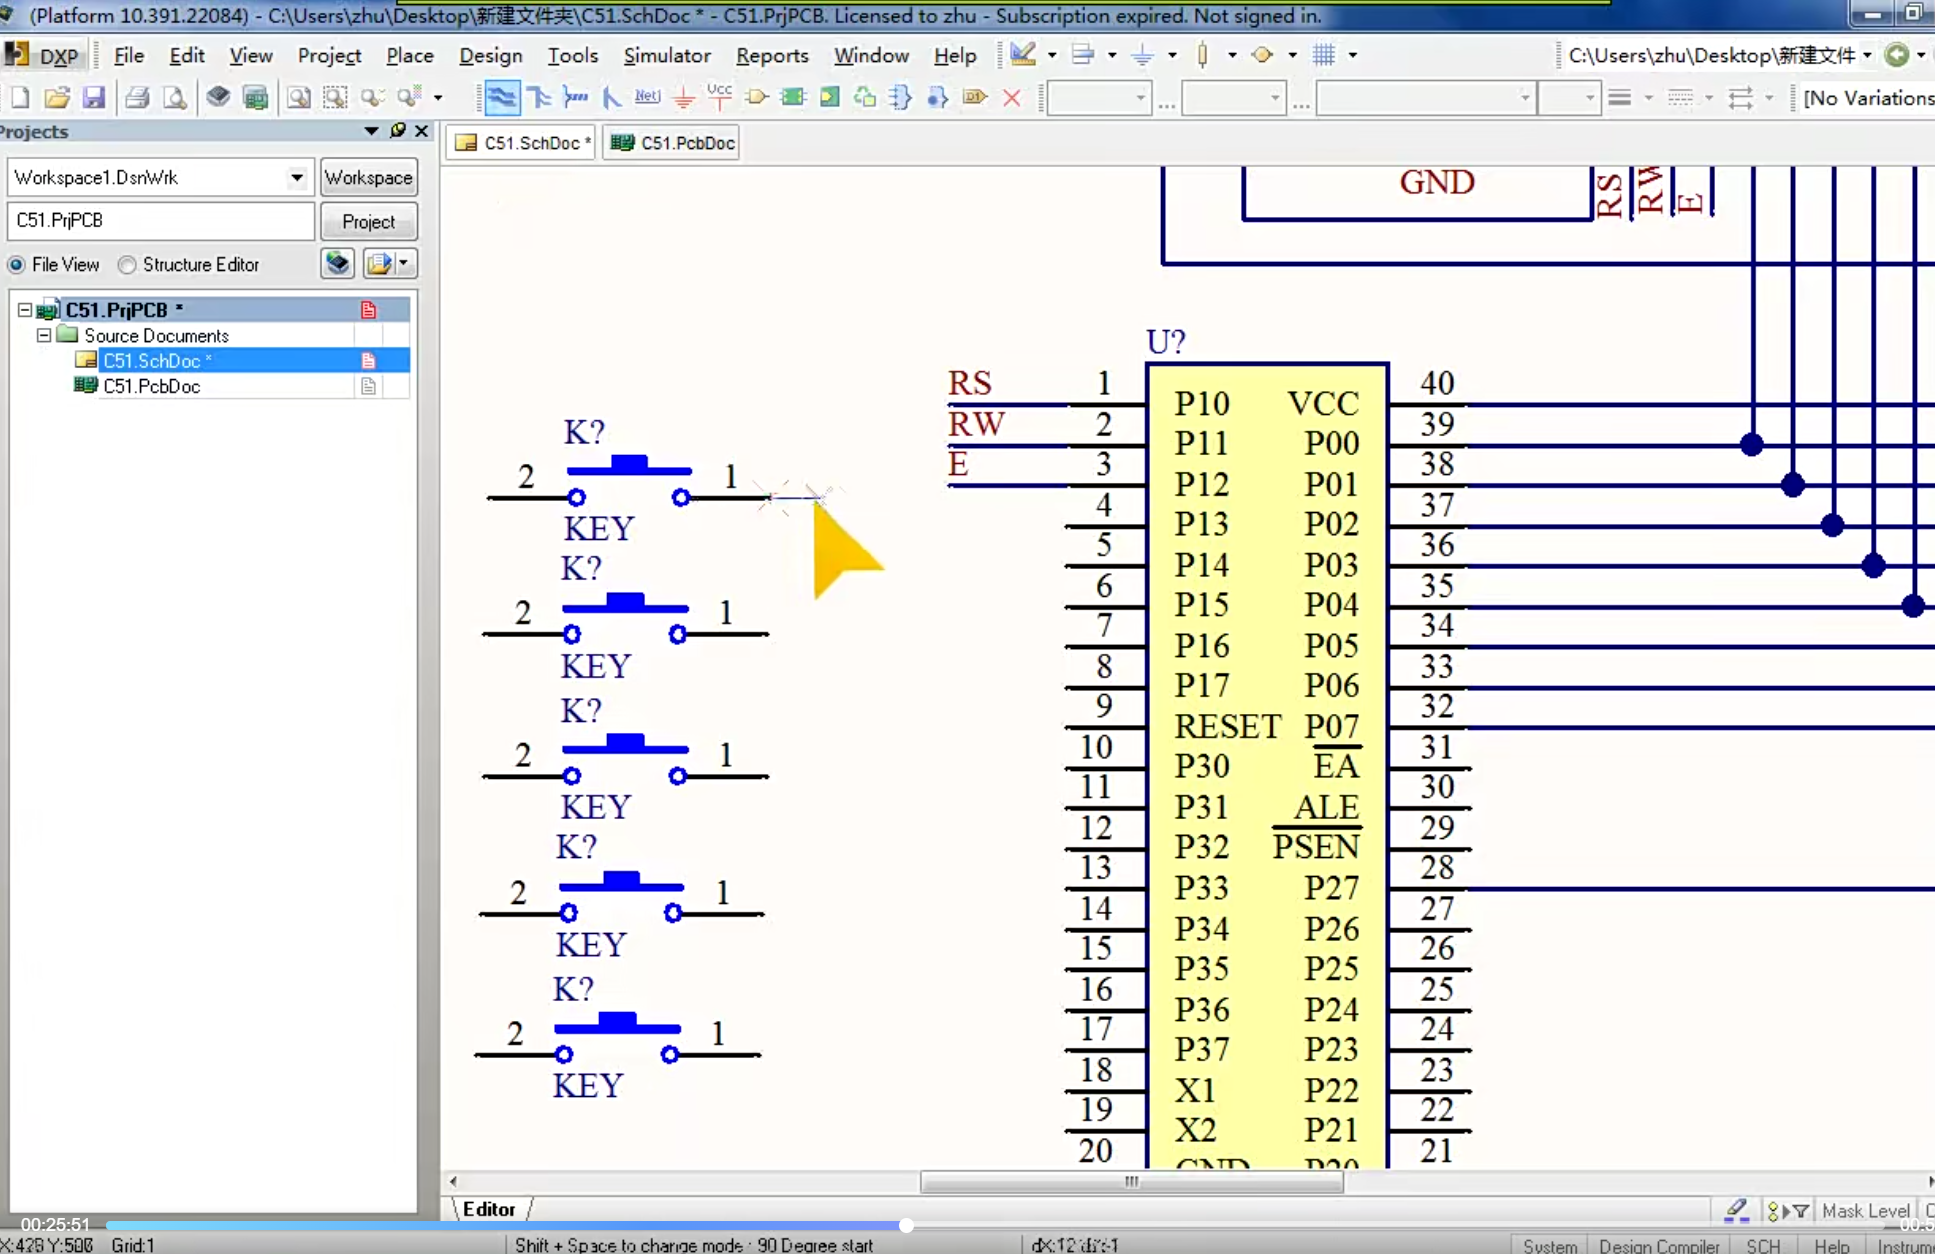
Task: Select the Place Wire tool
Action: point(501,97)
